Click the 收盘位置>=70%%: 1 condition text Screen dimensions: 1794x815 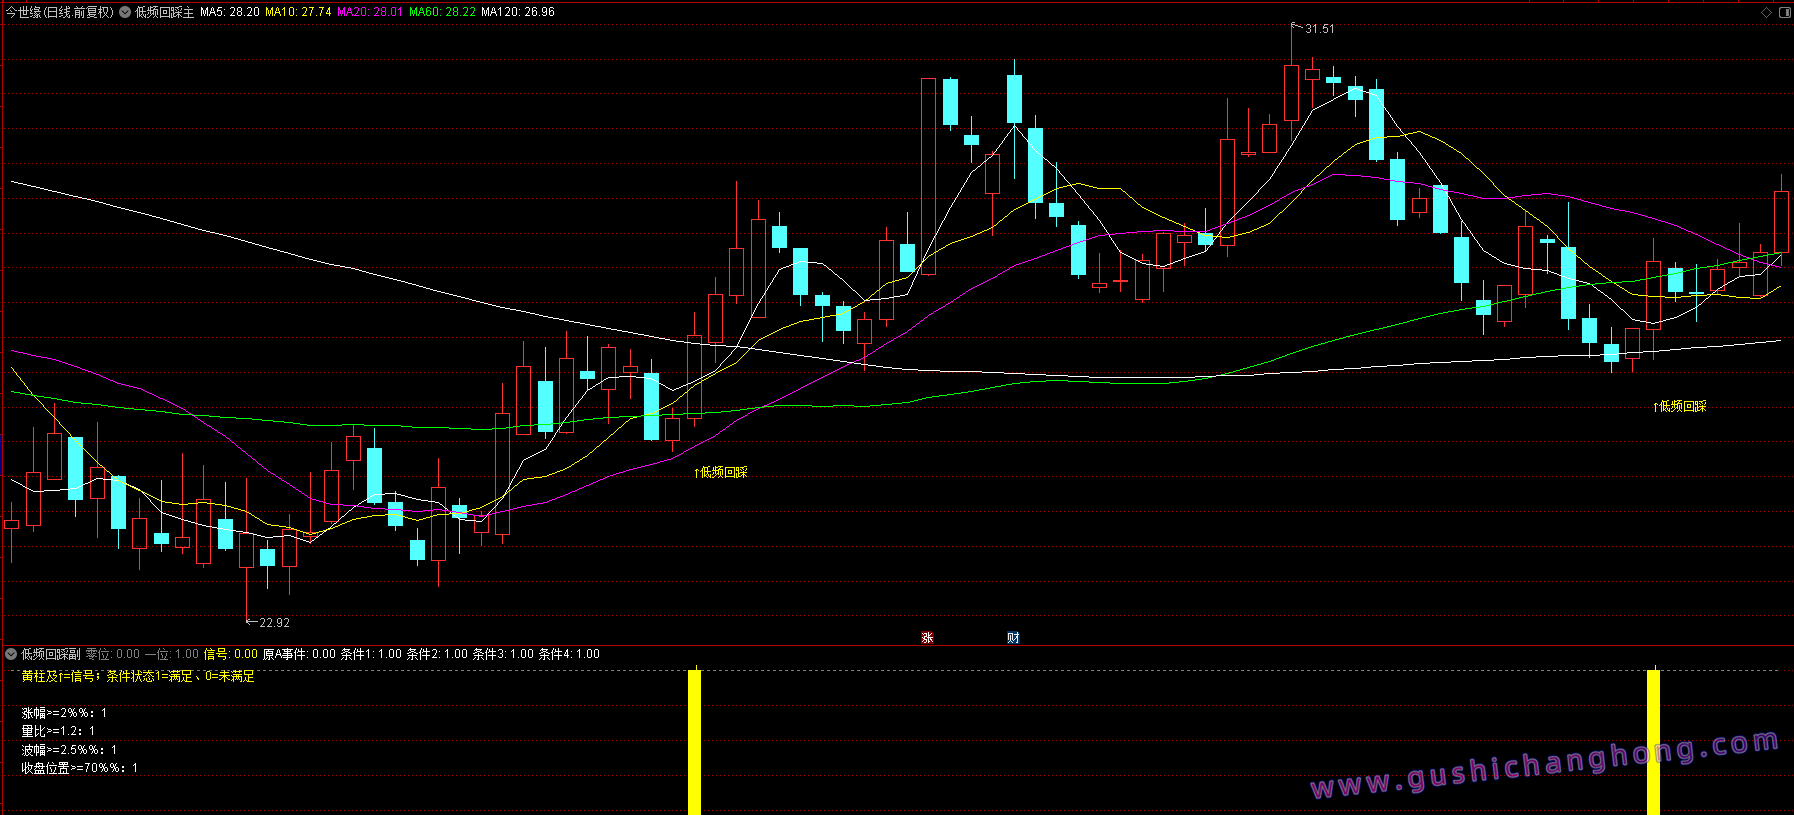pyautogui.click(x=80, y=768)
